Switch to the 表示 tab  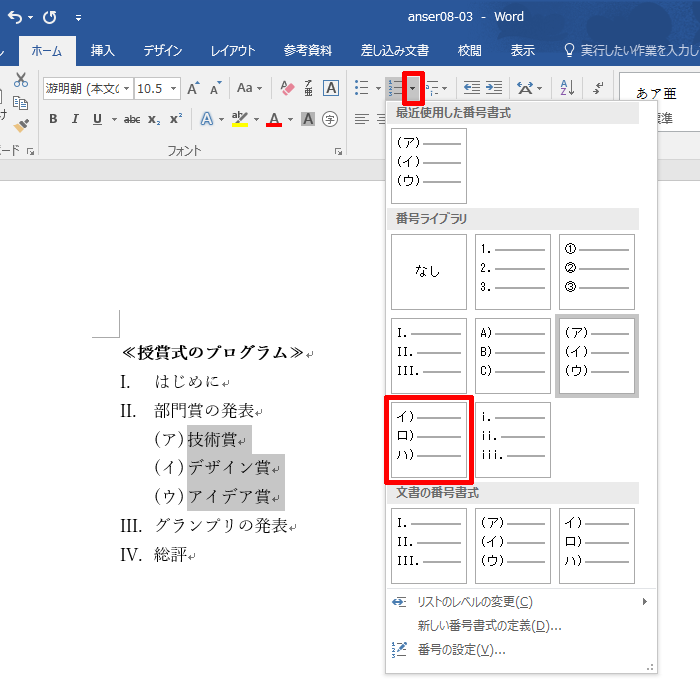point(522,50)
